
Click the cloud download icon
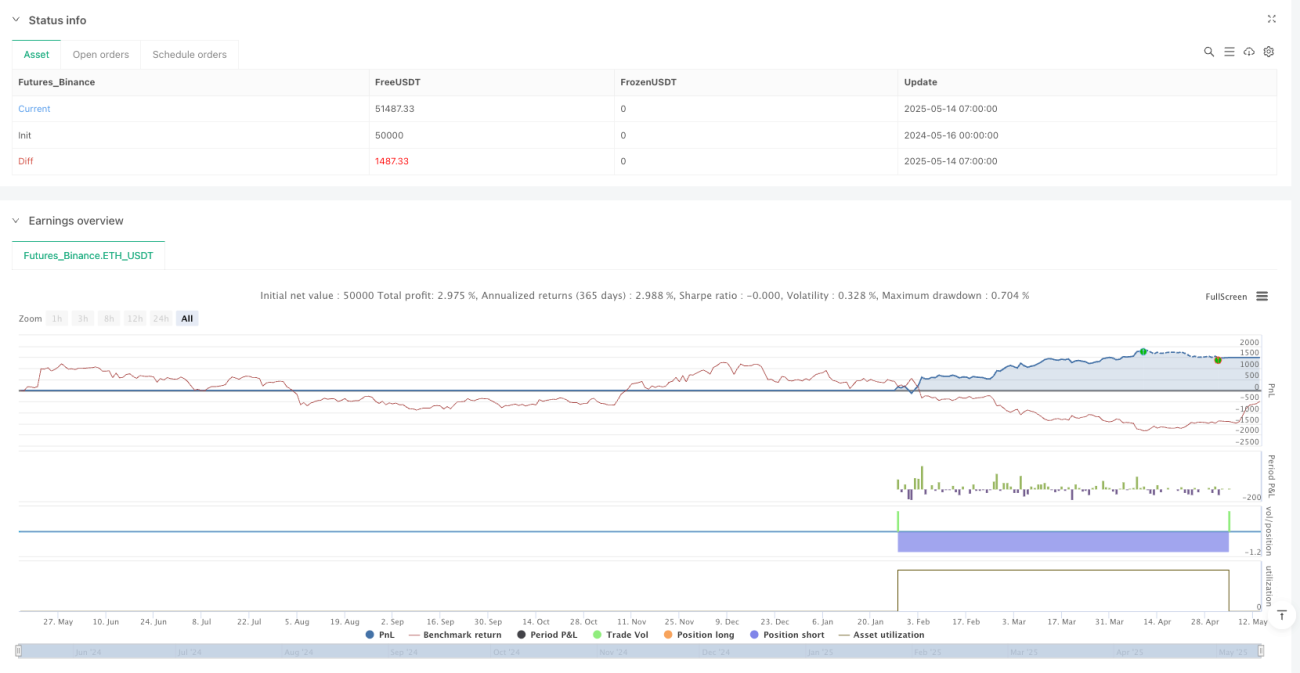(x=1249, y=52)
